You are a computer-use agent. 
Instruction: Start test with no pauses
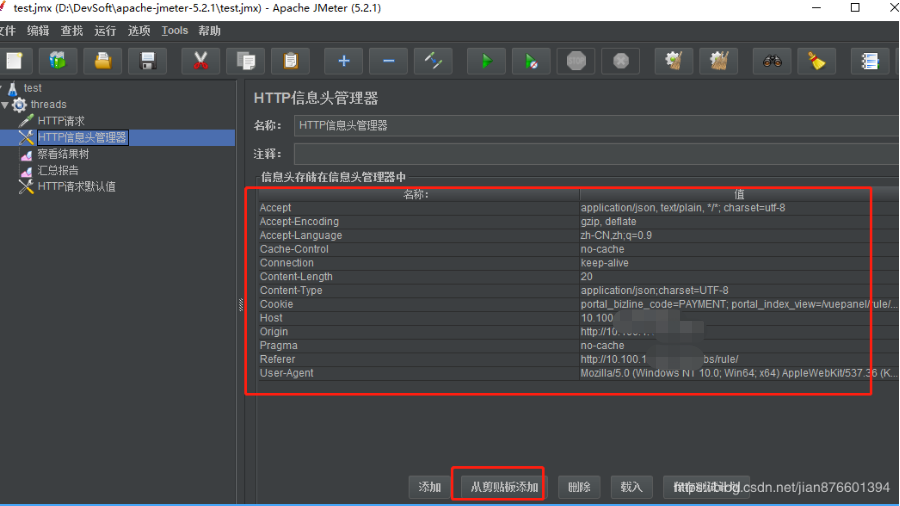(532, 61)
